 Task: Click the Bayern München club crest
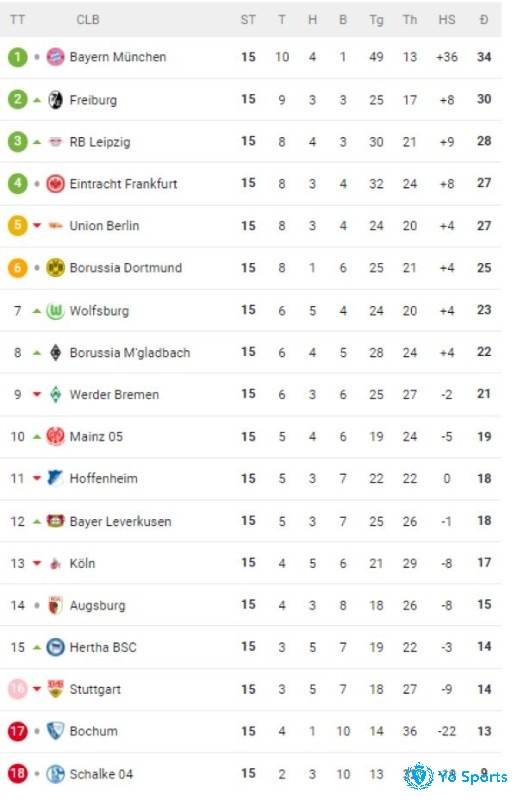click(x=55, y=57)
